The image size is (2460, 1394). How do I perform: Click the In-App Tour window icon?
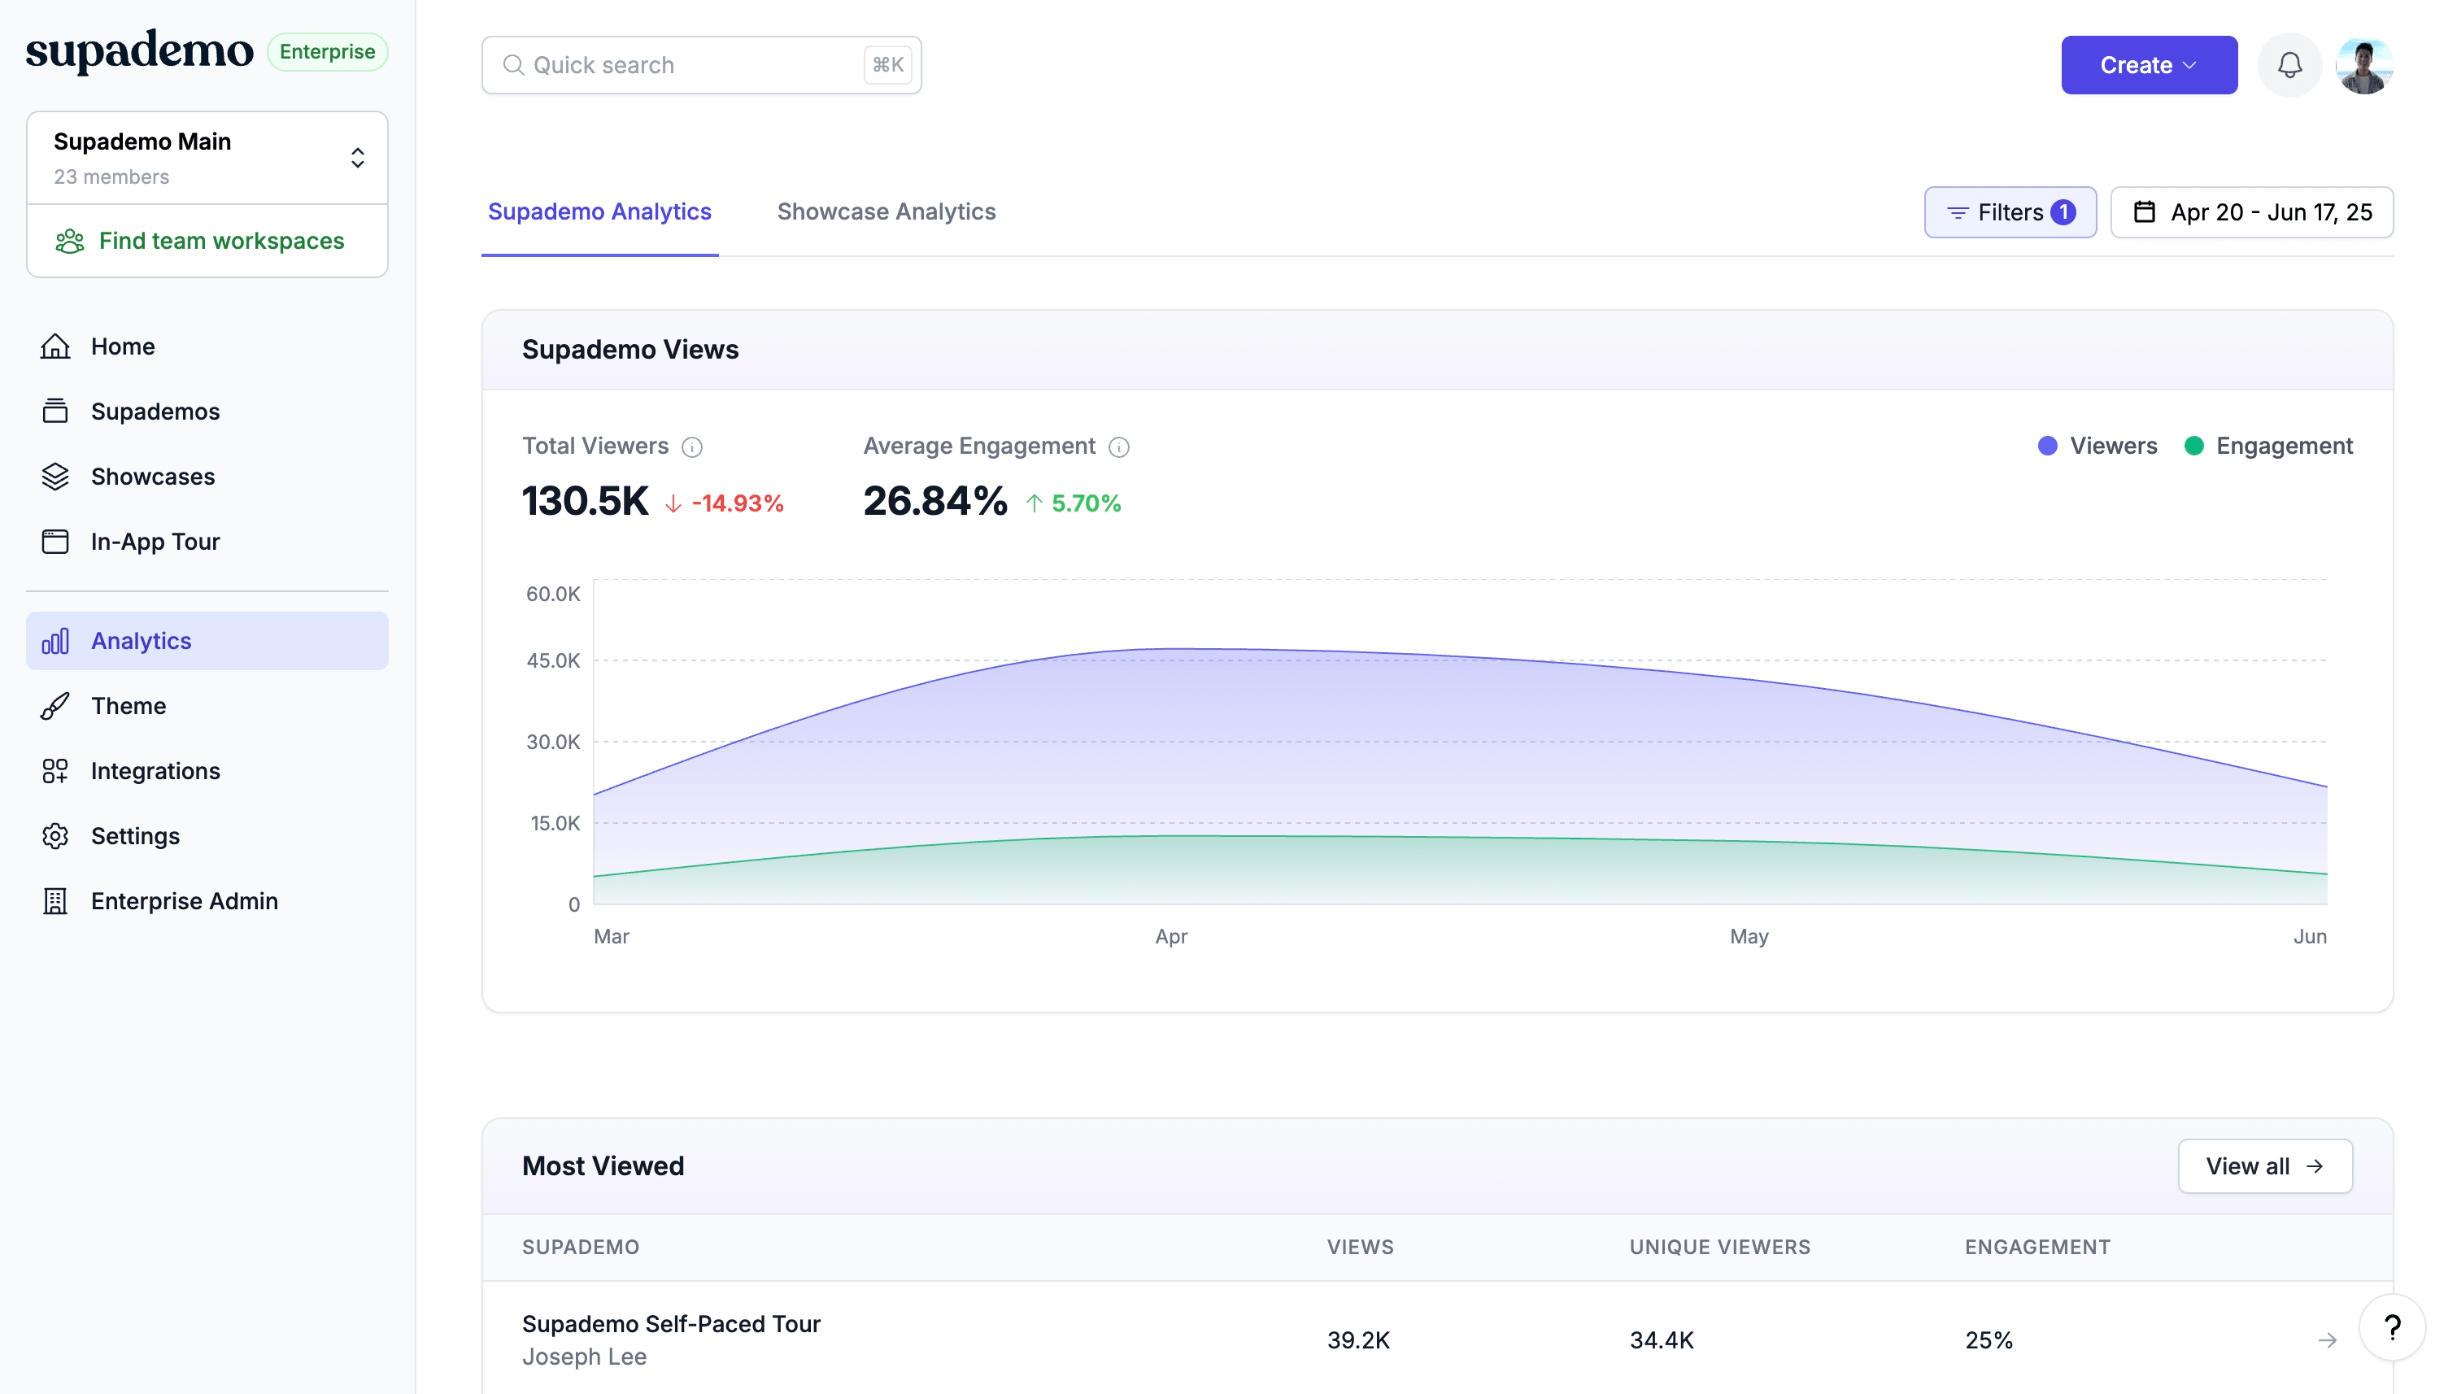coord(55,541)
